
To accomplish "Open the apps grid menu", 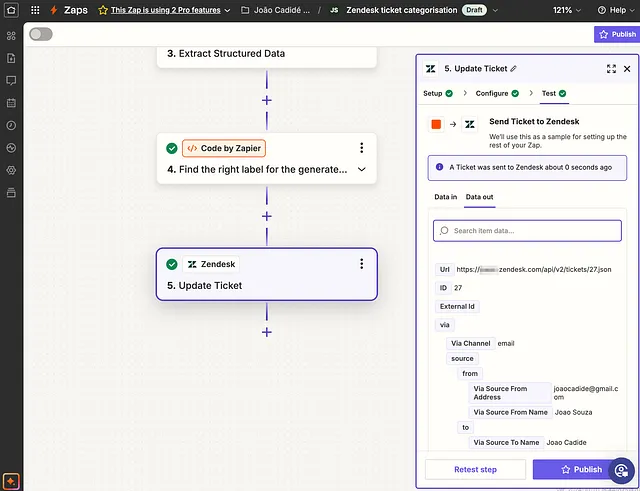I will [x=35, y=10].
